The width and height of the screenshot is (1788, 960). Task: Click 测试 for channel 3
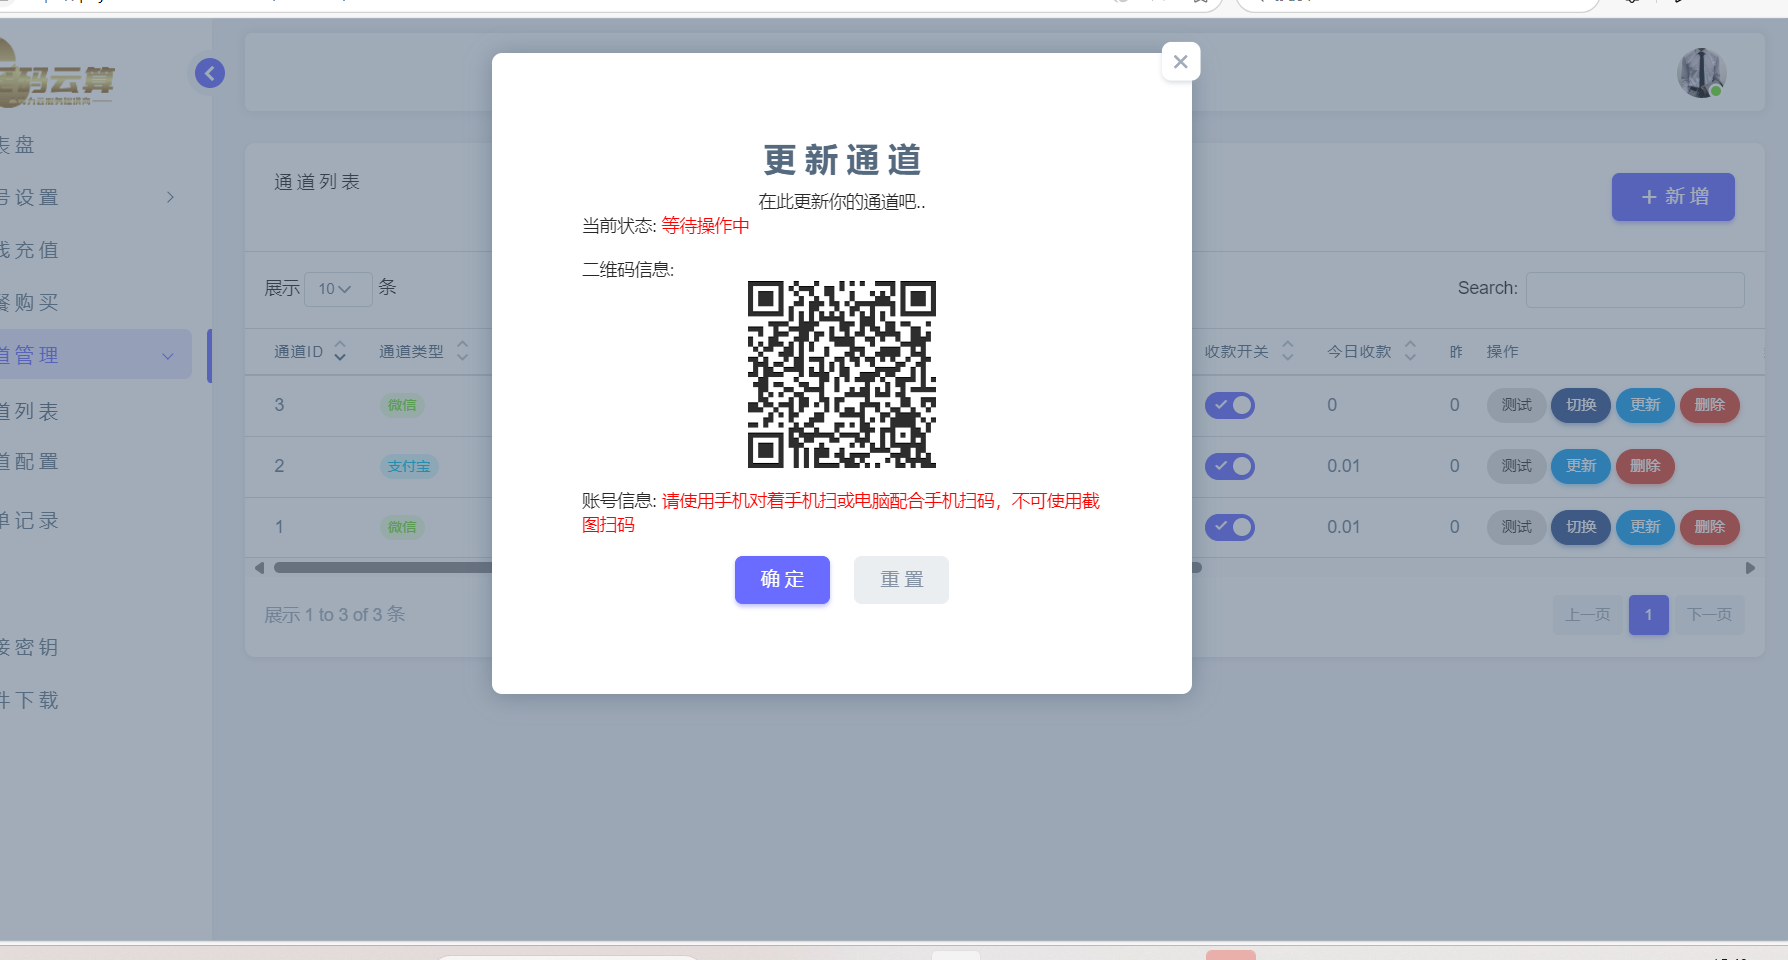1517,405
